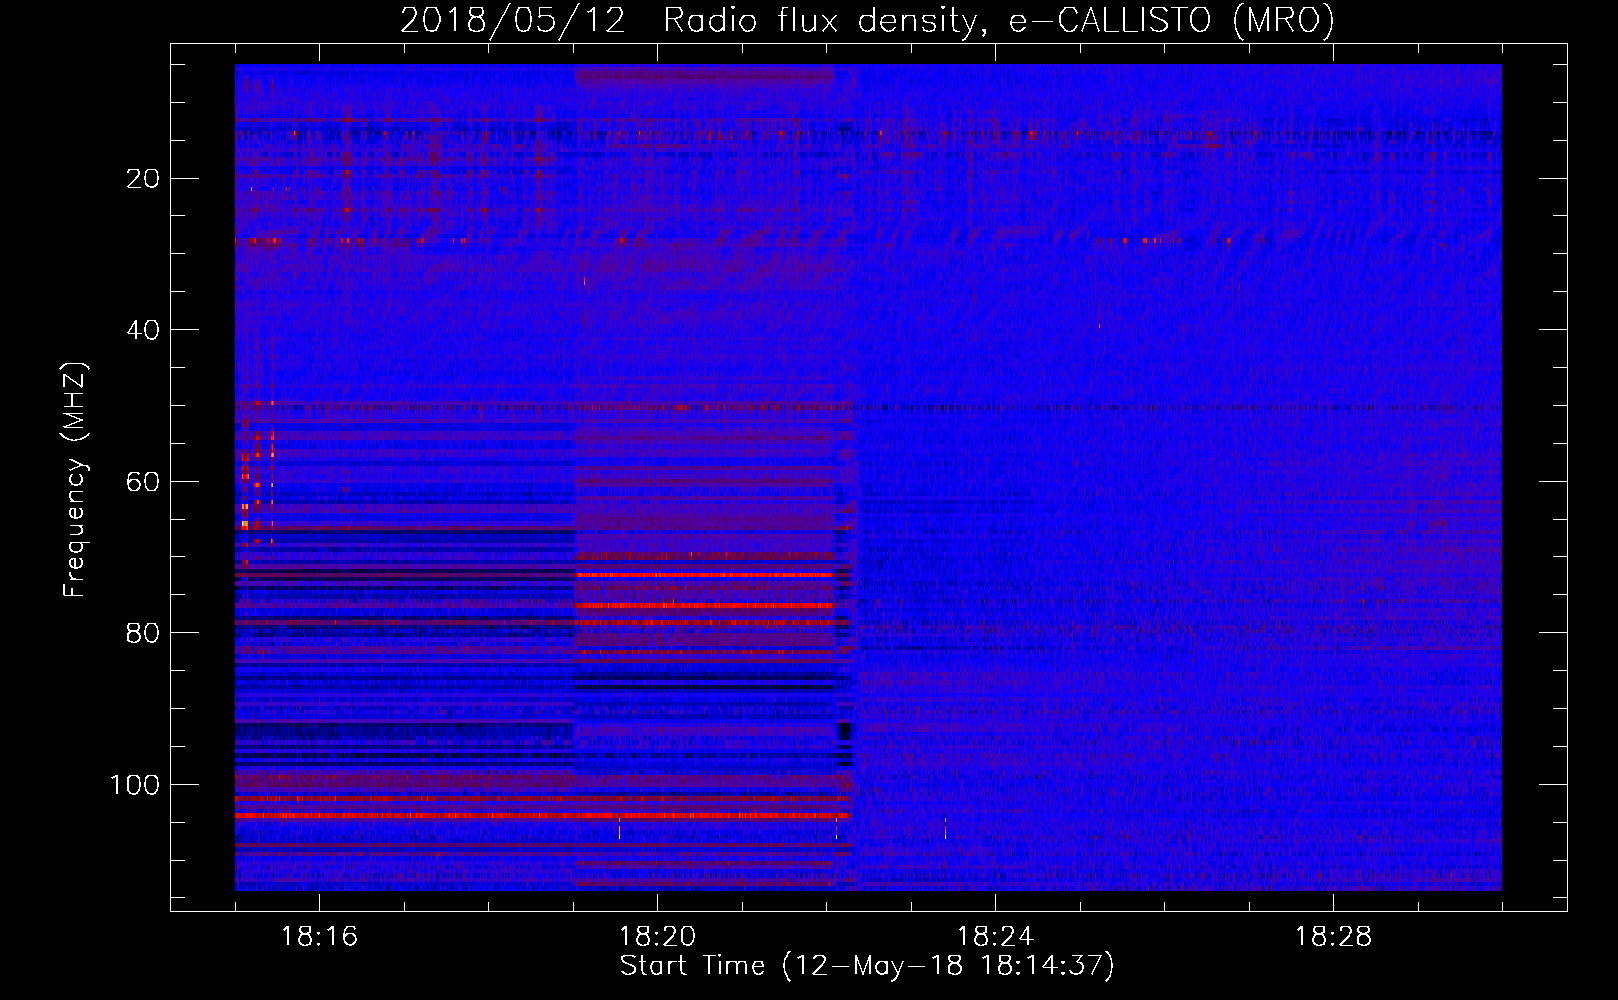Click the 20 frequency tick label
1618x1000 pixels.
[144, 179]
